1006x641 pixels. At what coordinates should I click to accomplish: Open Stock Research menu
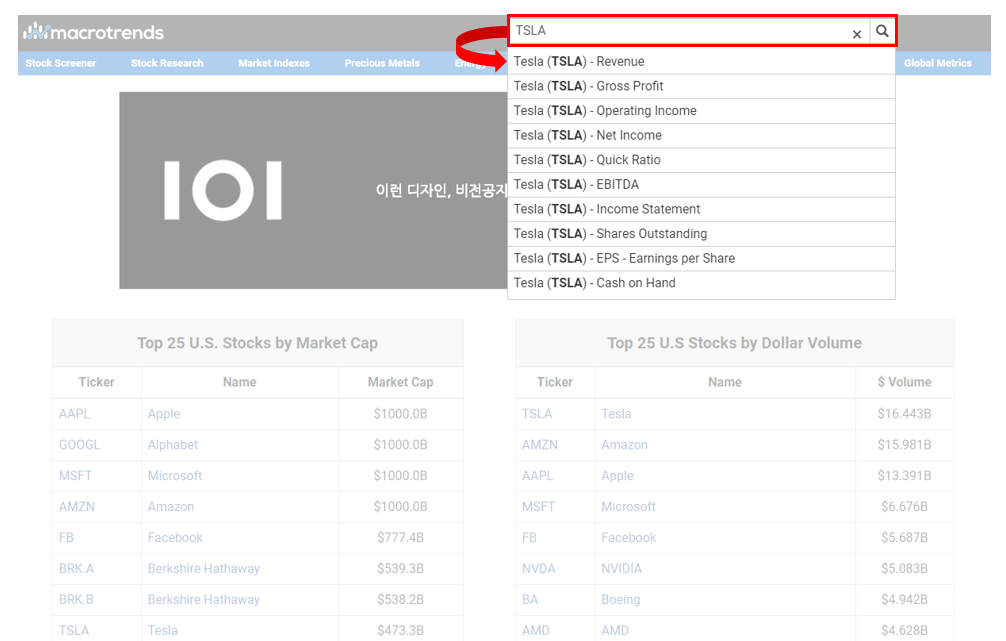tap(167, 63)
